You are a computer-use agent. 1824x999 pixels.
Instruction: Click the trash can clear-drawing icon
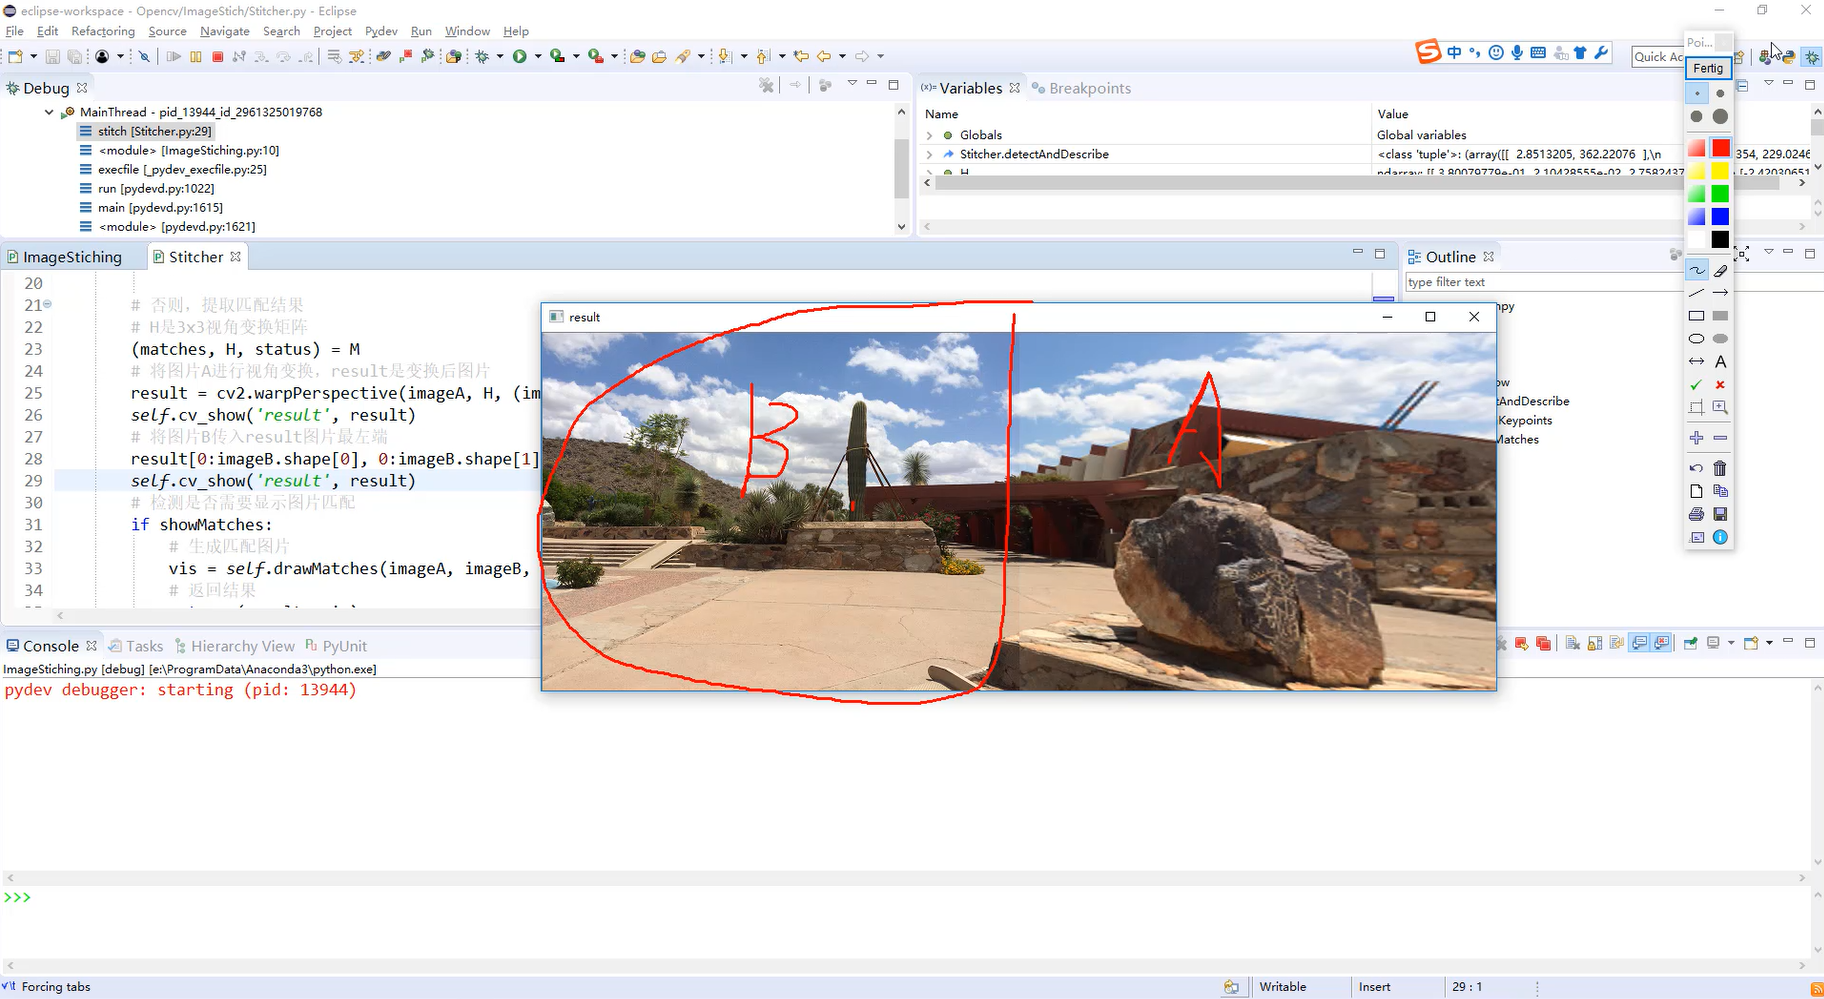[1720, 468]
